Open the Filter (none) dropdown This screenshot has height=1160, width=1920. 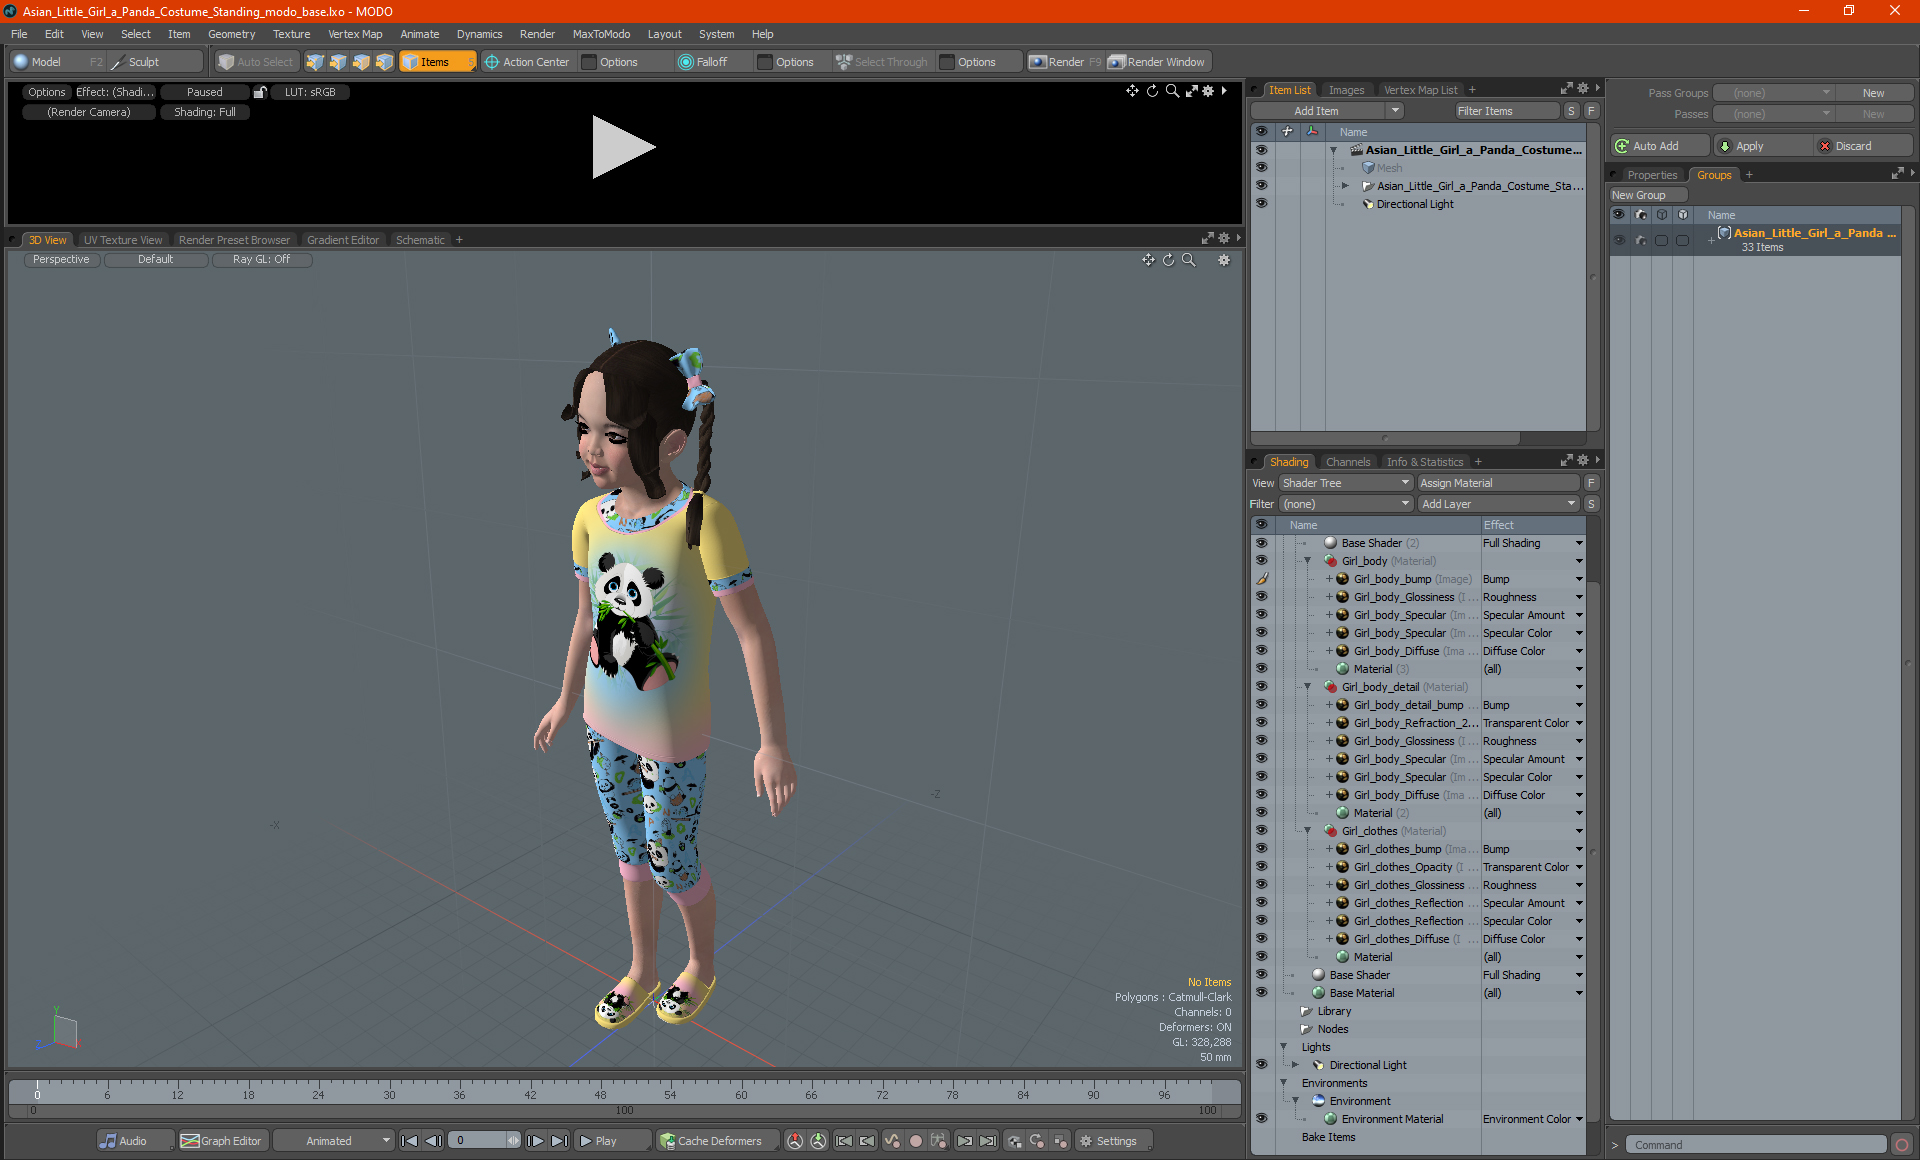point(1345,504)
